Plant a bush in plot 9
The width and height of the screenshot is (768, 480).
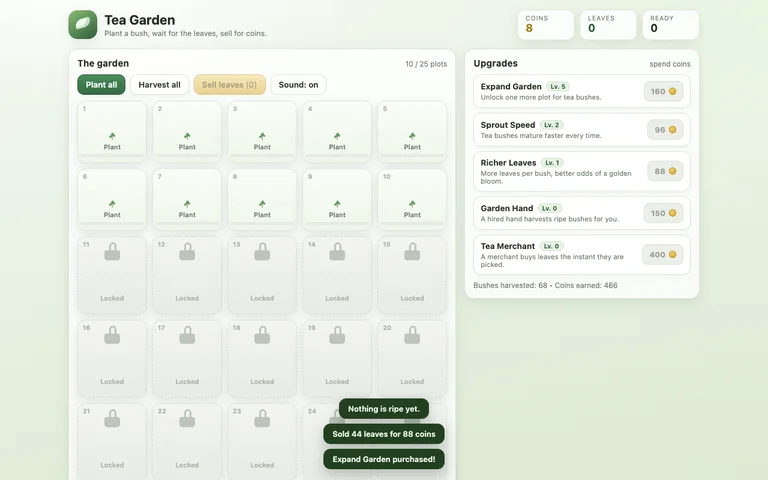pos(337,199)
